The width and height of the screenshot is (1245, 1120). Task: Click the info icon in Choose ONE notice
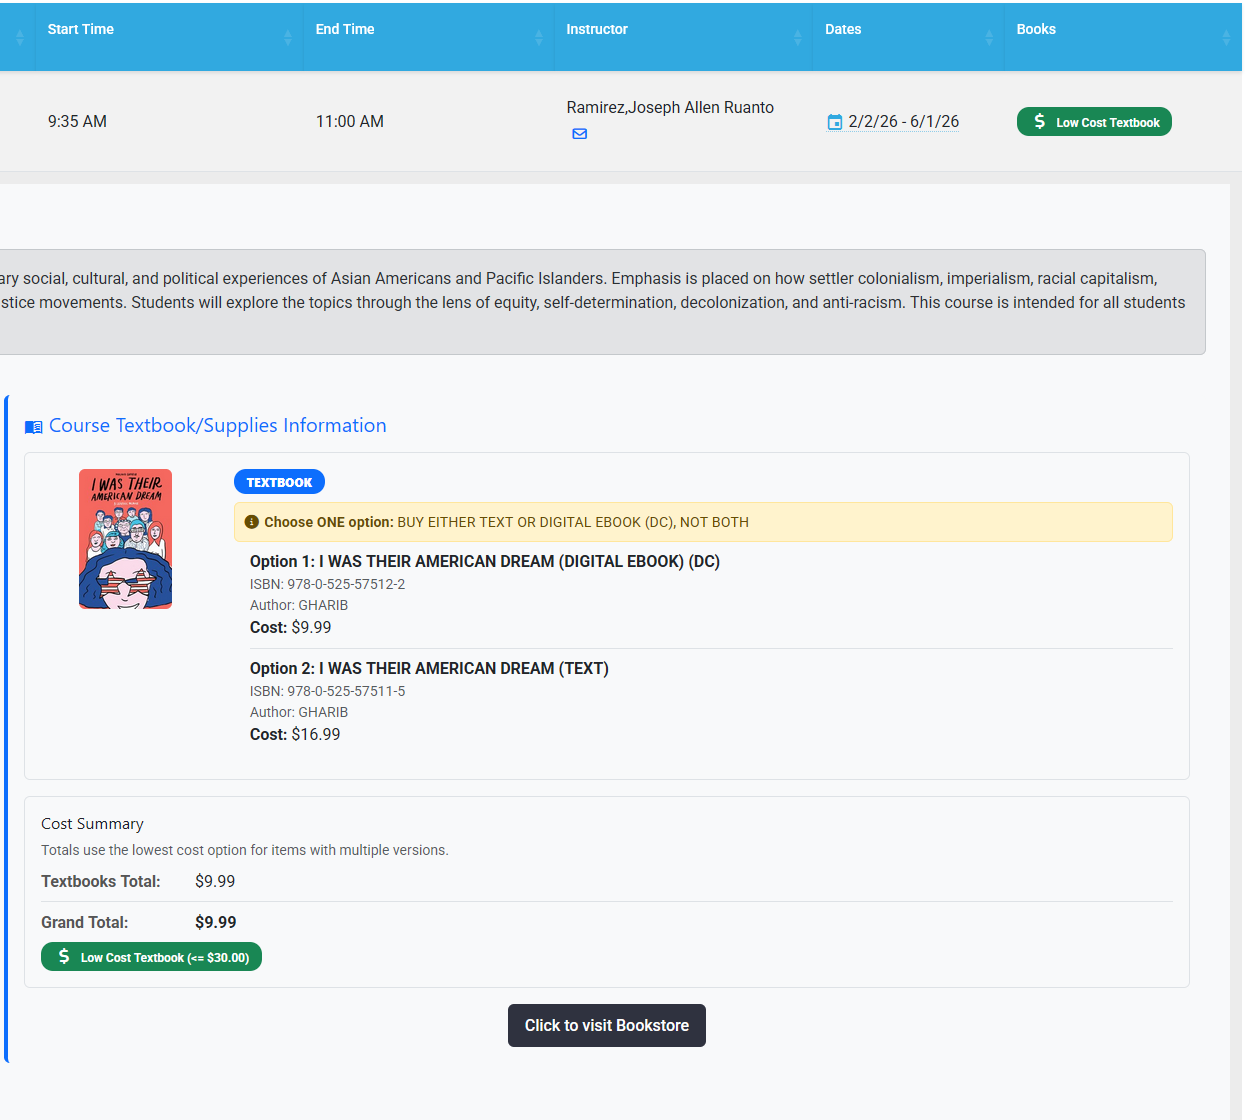251,522
